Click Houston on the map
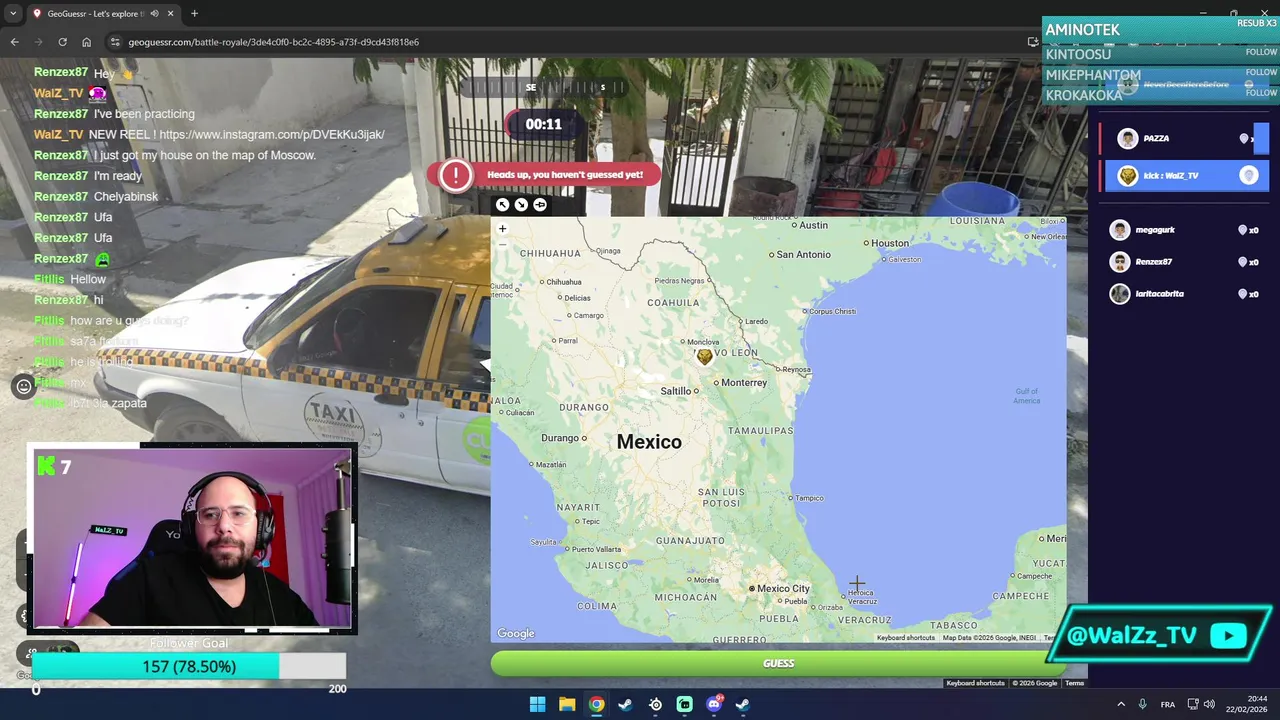The height and width of the screenshot is (720, 1280). tap(890, 243)
